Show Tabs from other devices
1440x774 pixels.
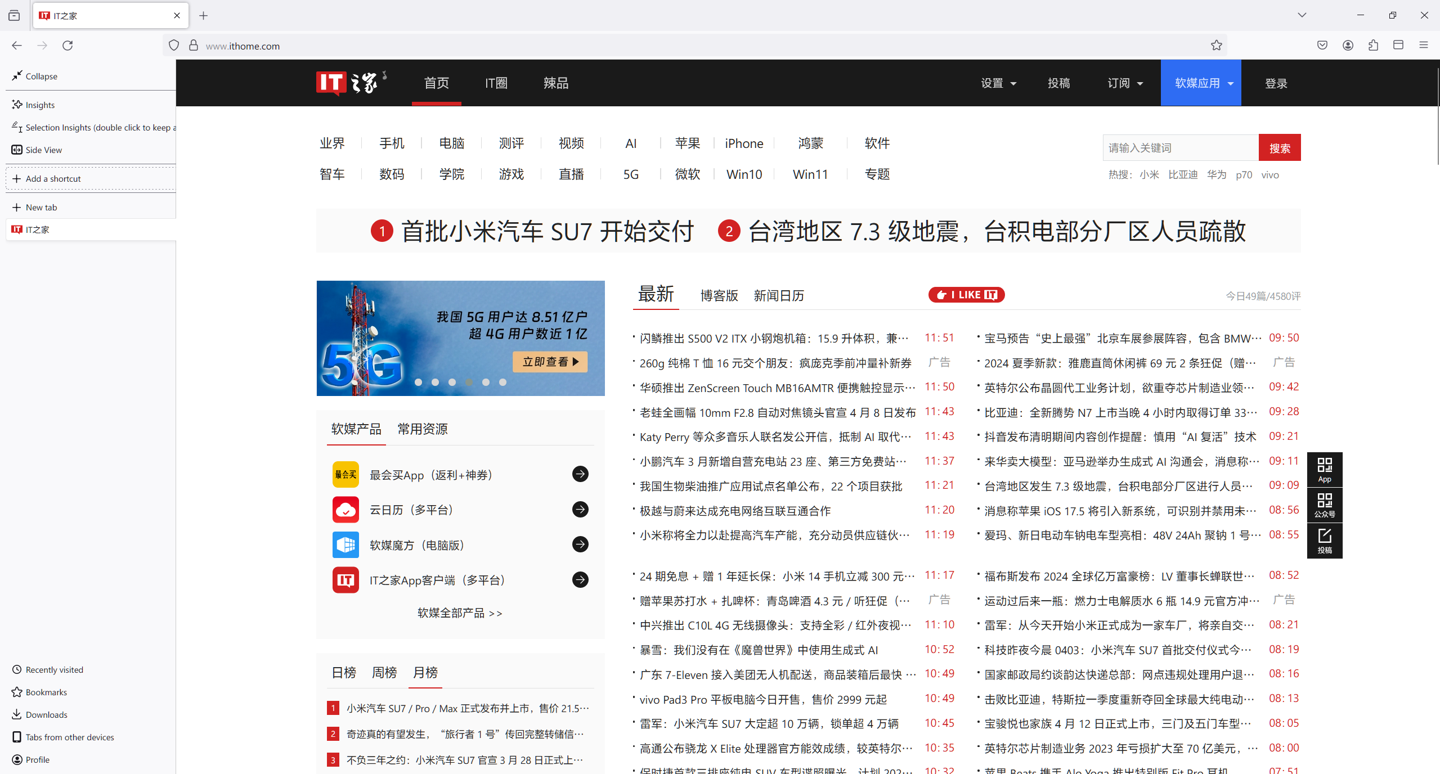[63, 737]
